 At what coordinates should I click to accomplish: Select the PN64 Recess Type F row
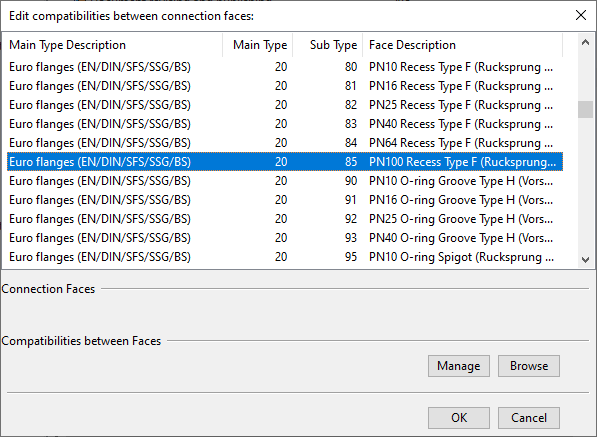coord(285,143)
